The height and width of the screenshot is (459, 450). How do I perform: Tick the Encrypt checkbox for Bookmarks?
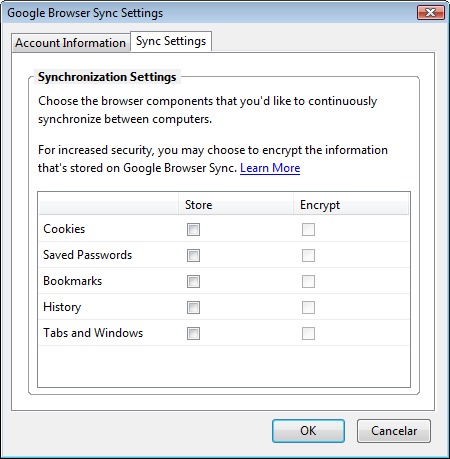308,281
